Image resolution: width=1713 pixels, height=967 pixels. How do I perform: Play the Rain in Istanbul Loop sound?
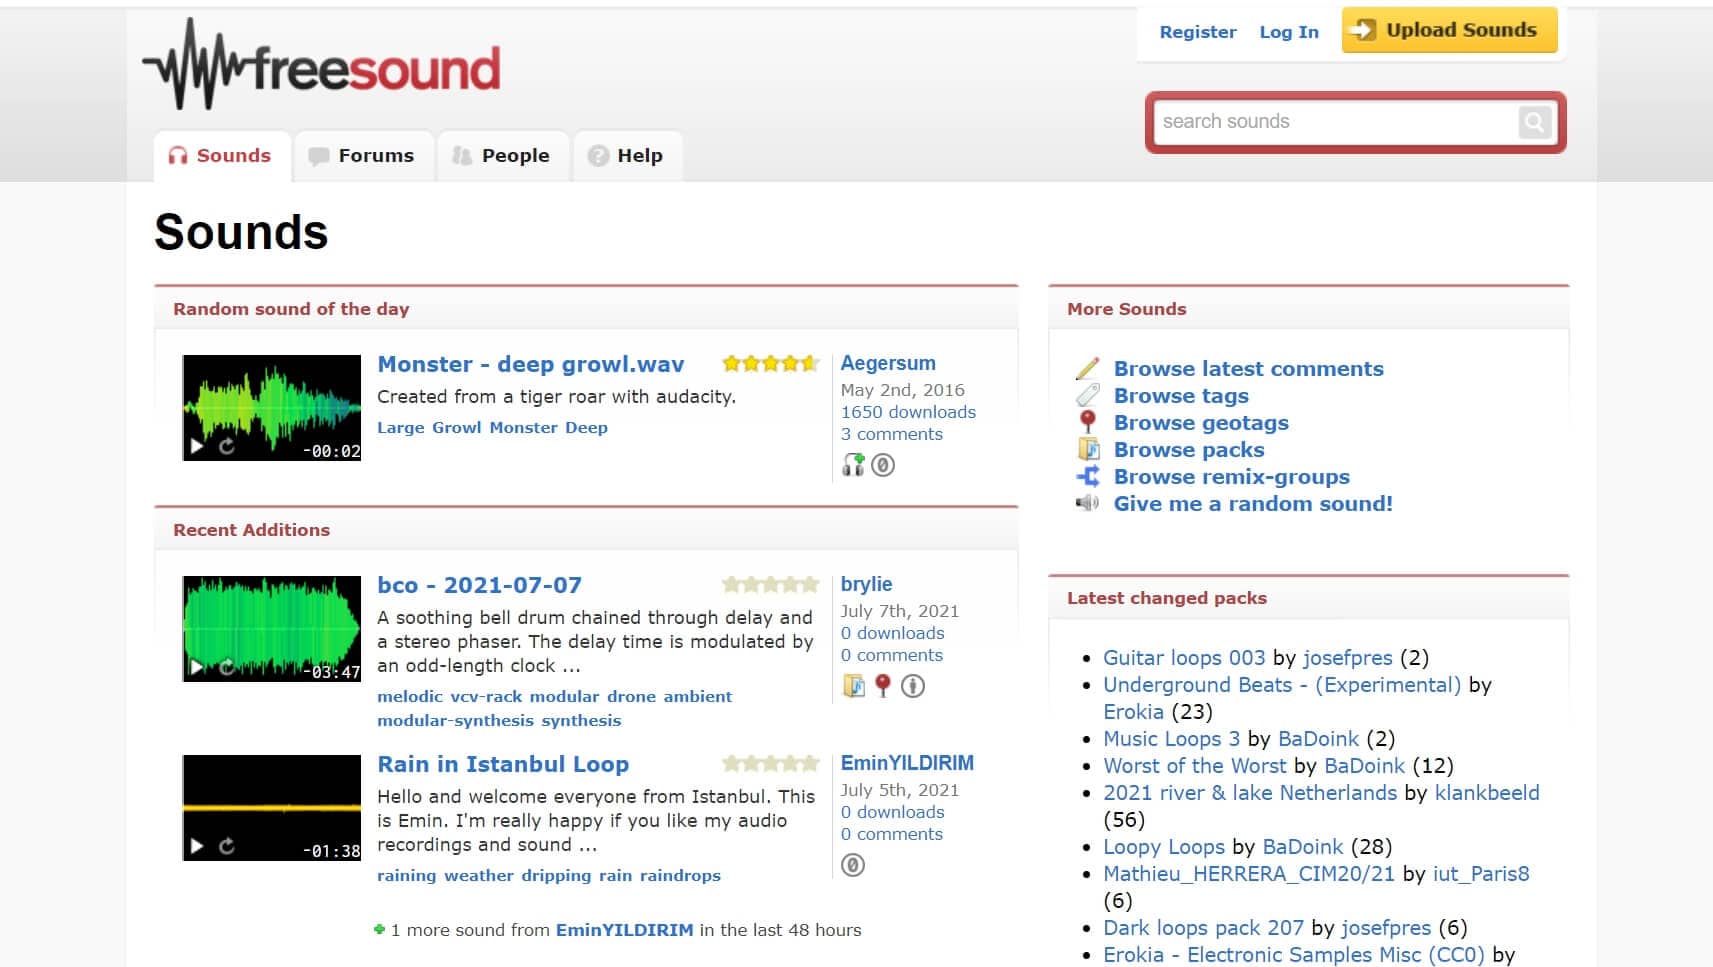pyautogui.click(x=197, y=846)
